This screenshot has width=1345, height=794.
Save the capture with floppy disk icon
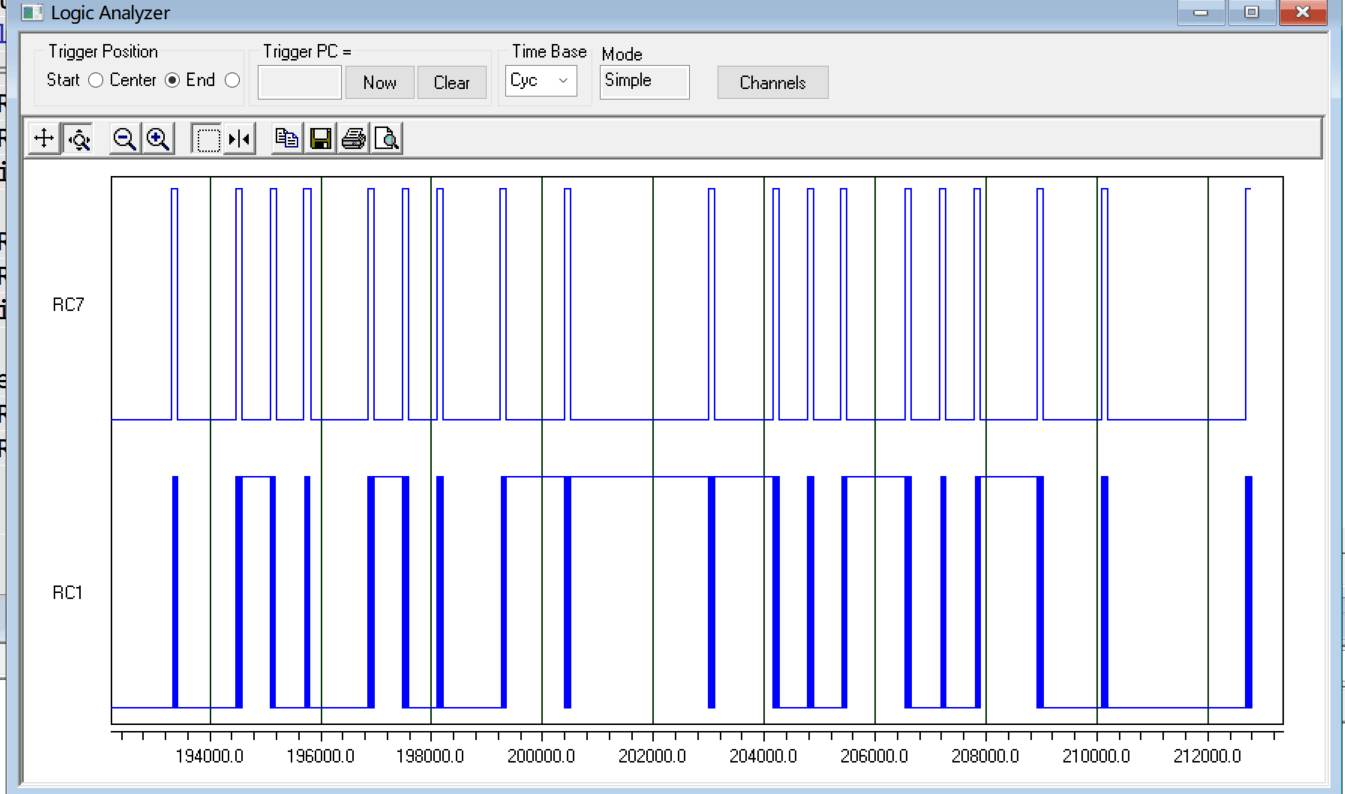pyautogui.click(x=320, y=138)
